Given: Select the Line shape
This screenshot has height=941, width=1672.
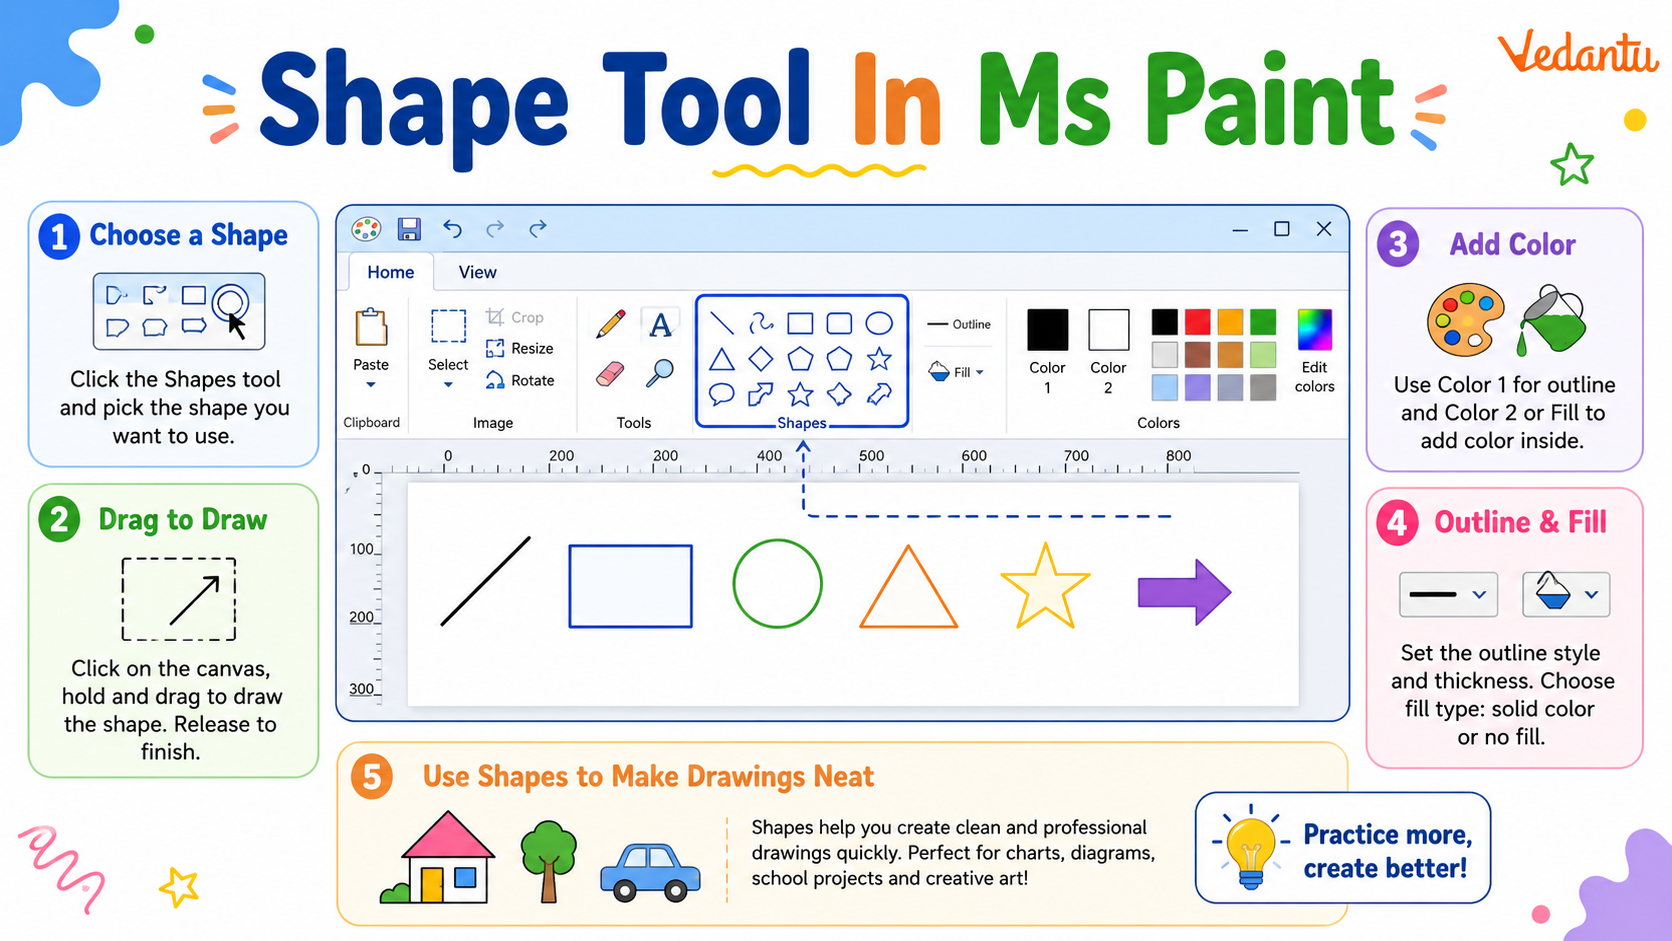Looking at the screenshot, I should (721, 323).
